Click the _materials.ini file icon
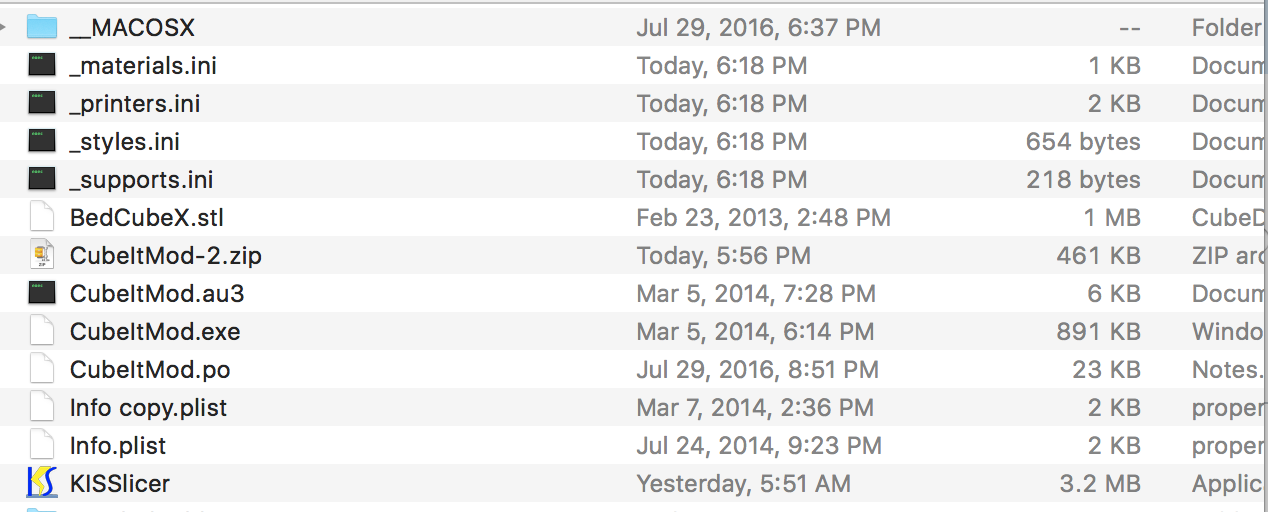 [41, 65]
